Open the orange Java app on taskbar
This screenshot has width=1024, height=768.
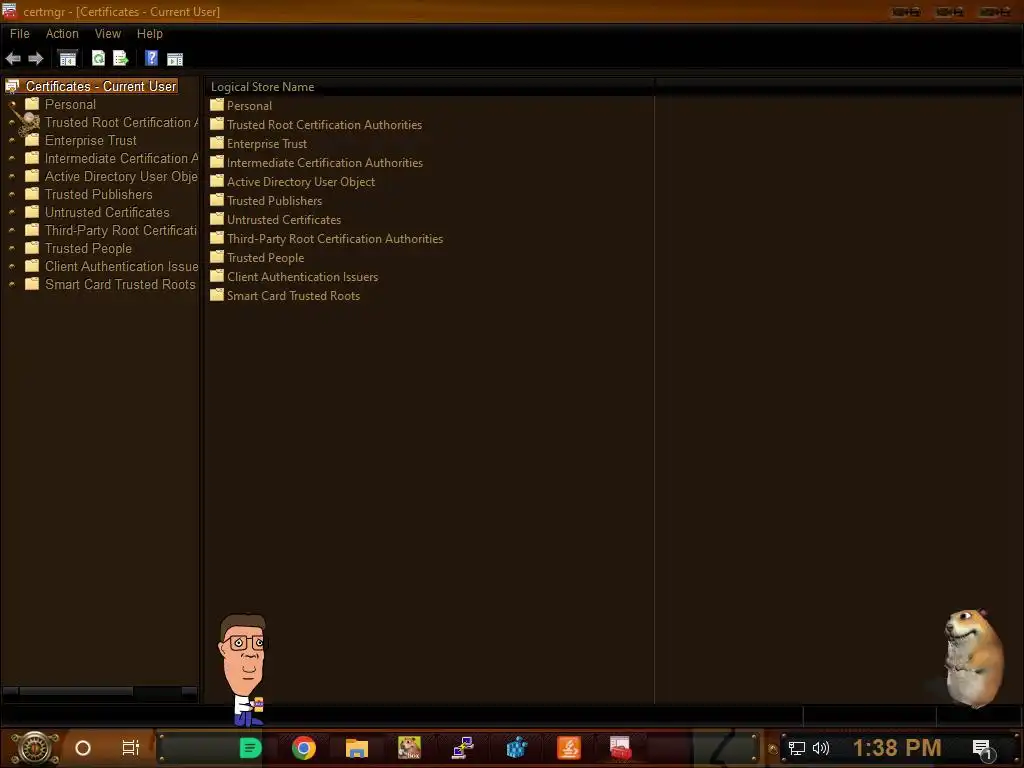[569, 748]
